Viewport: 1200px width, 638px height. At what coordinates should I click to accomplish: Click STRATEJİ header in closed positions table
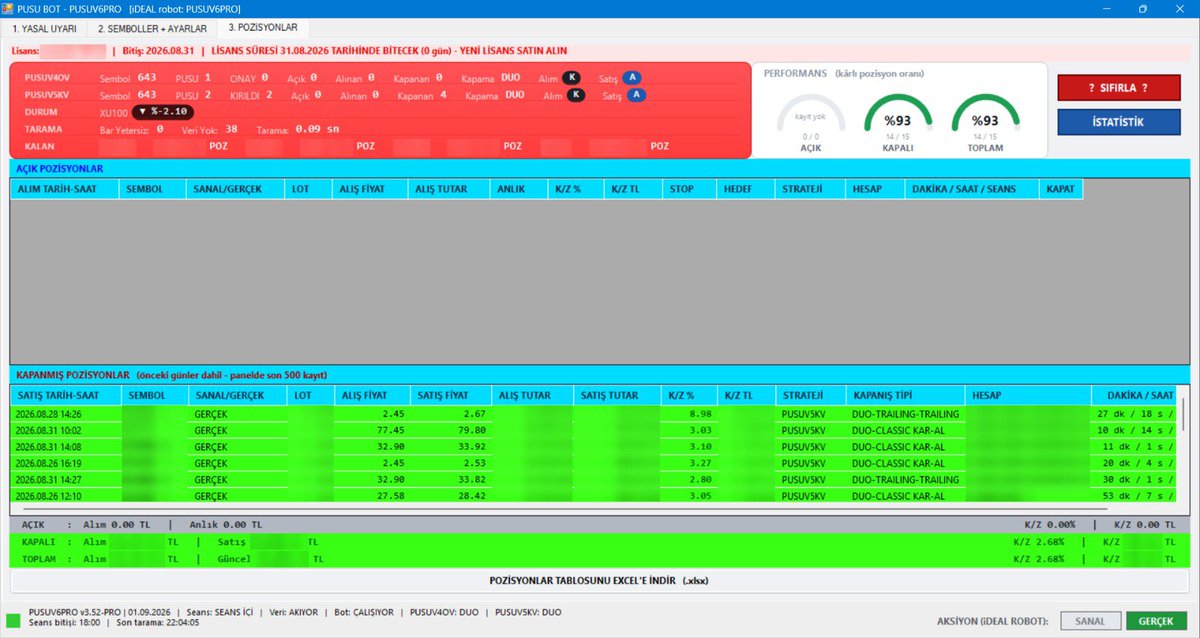810,395
